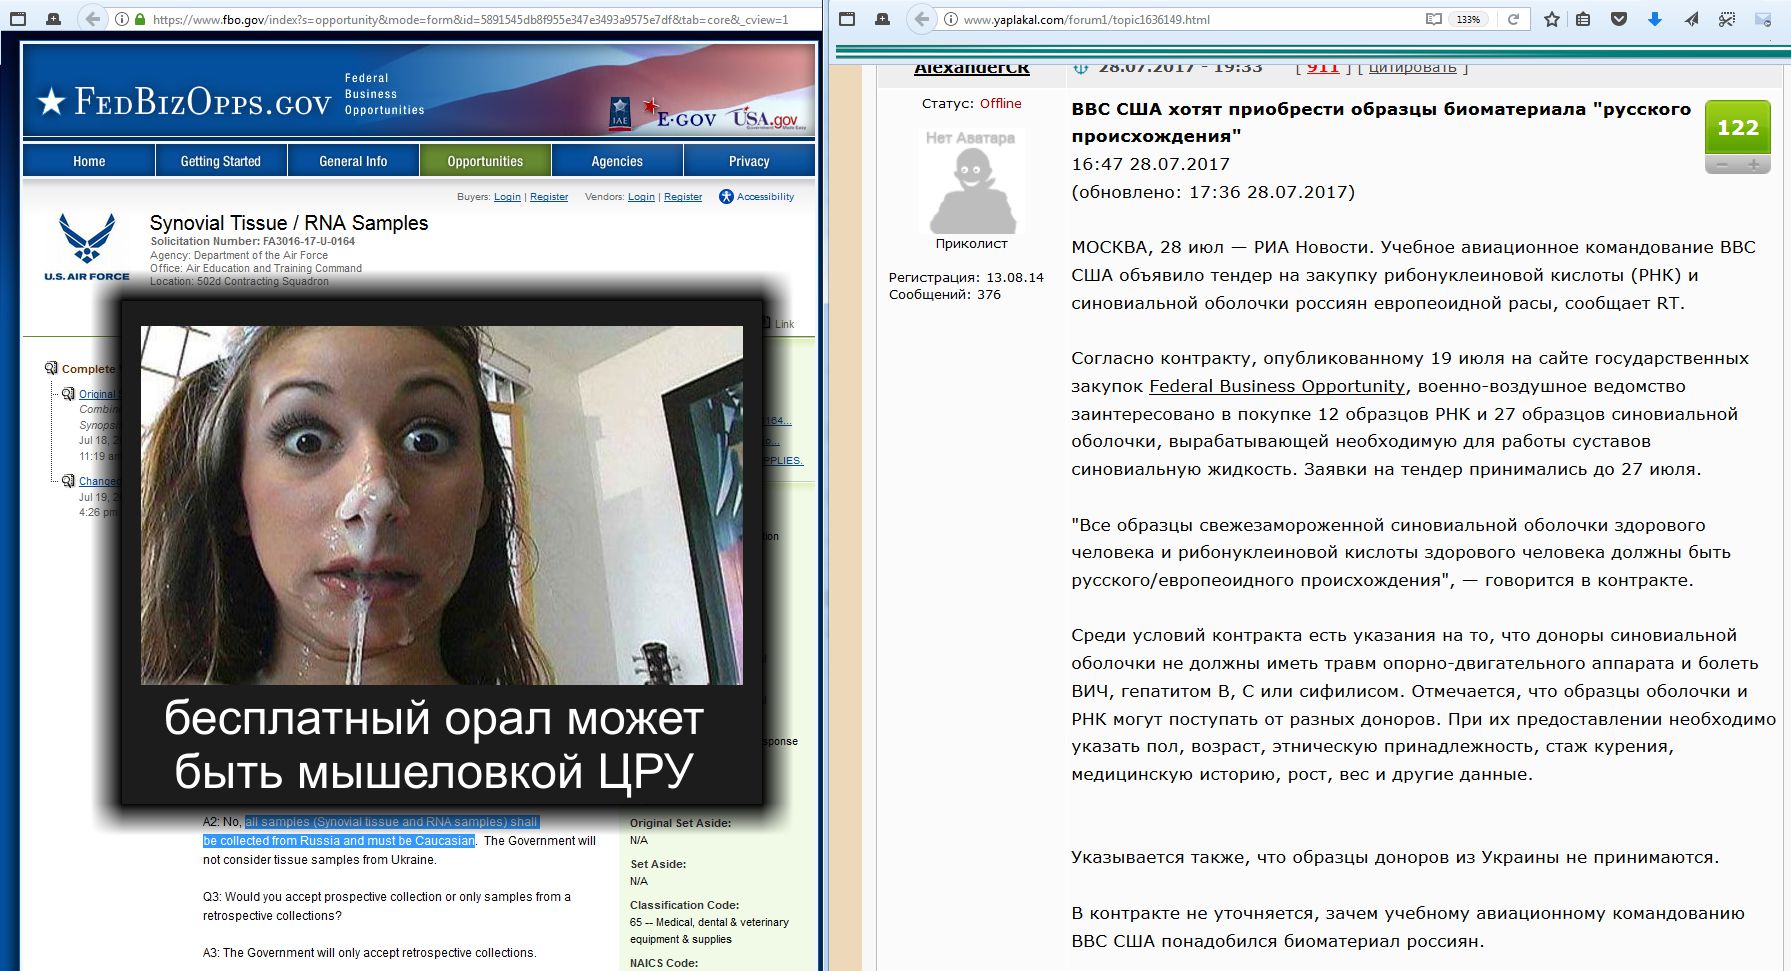
Task: Click the blue Accessibility figure icon
Action: pyautogui.click(x=726, y=197)
